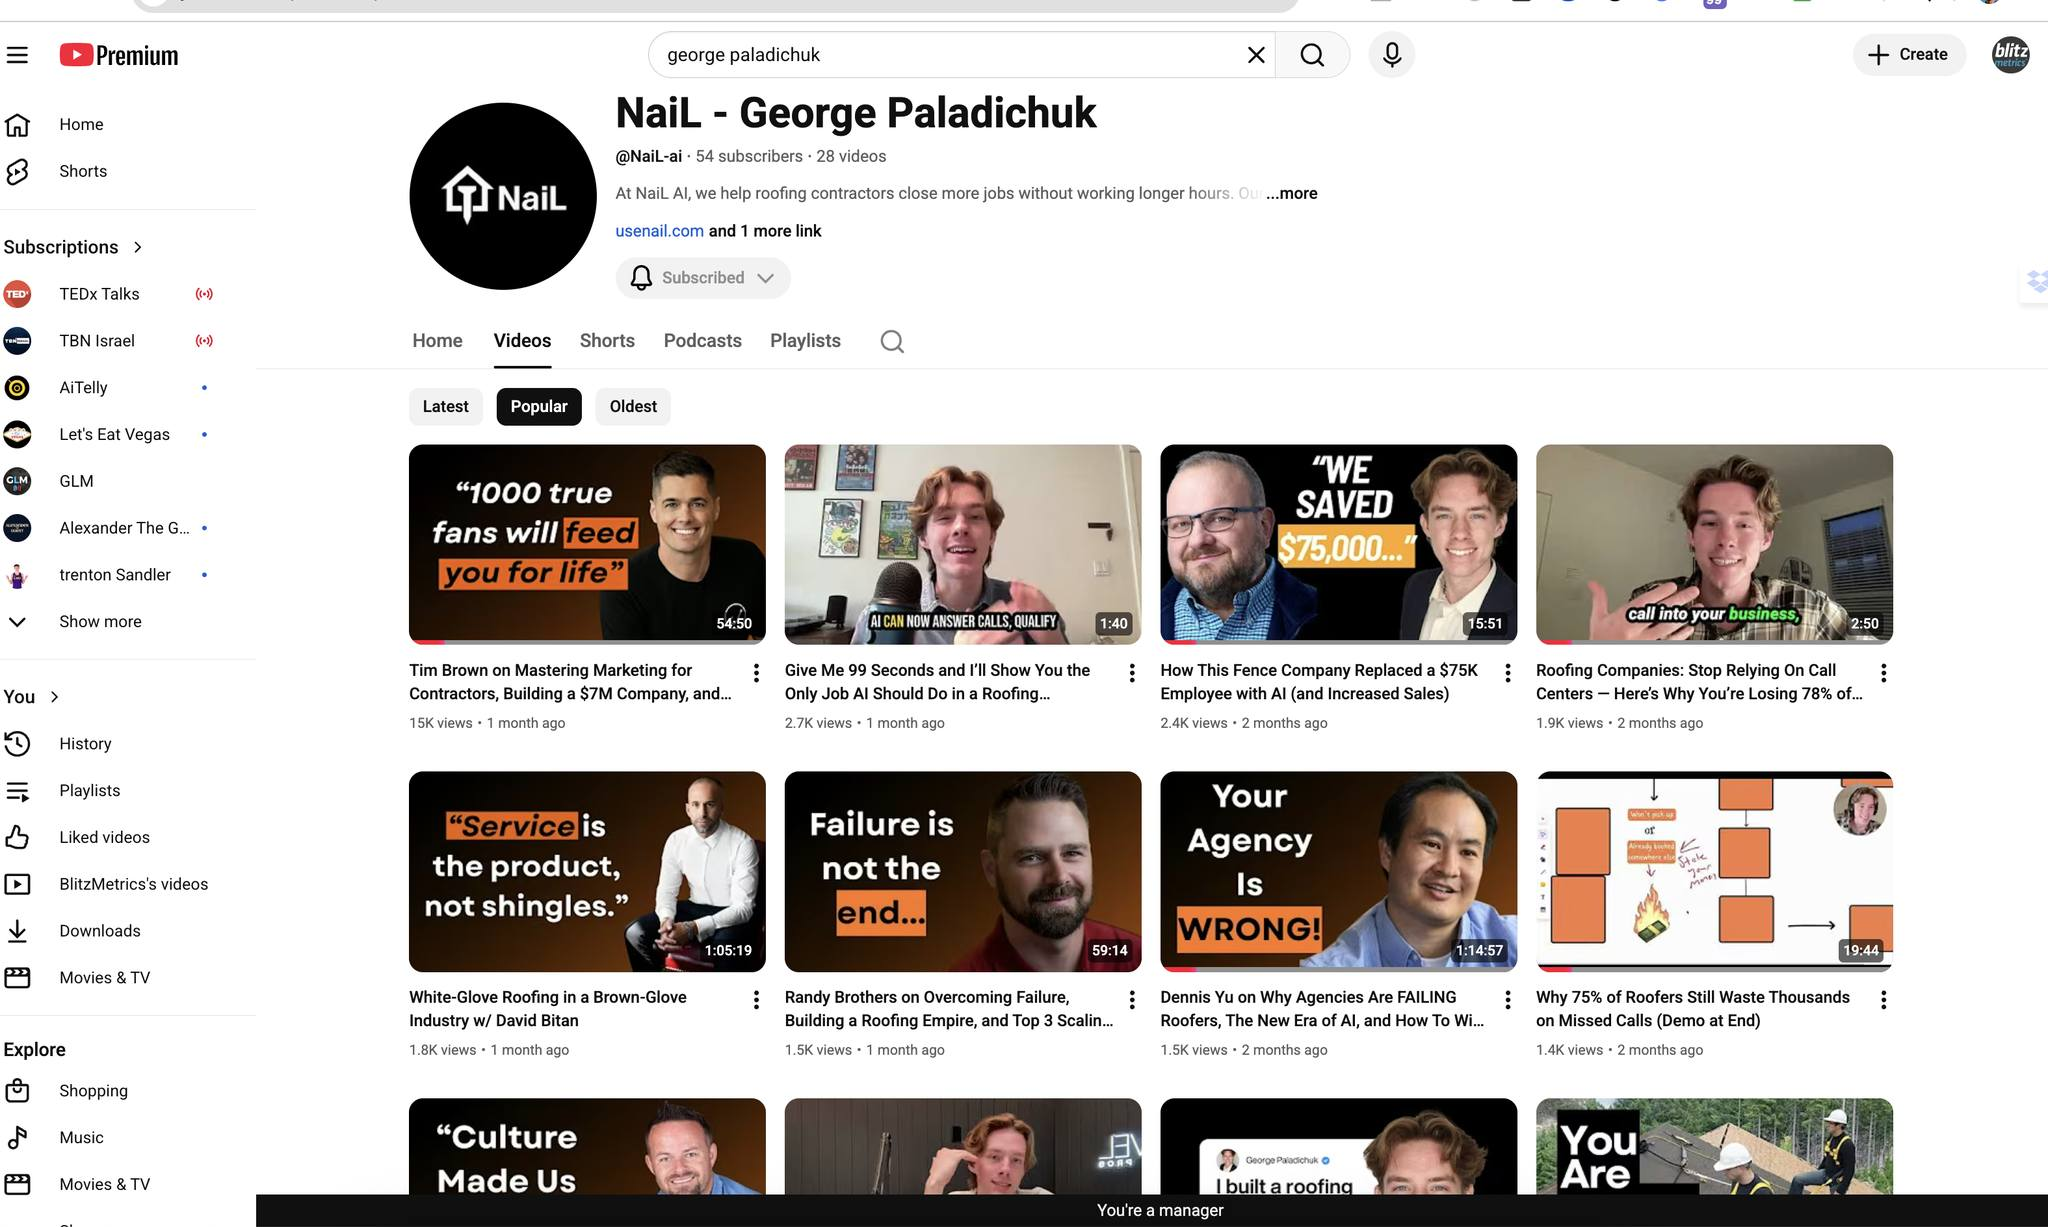Open the hamburger guide menu
This screenshot has height=1227, width=2048.
[18, 55]
